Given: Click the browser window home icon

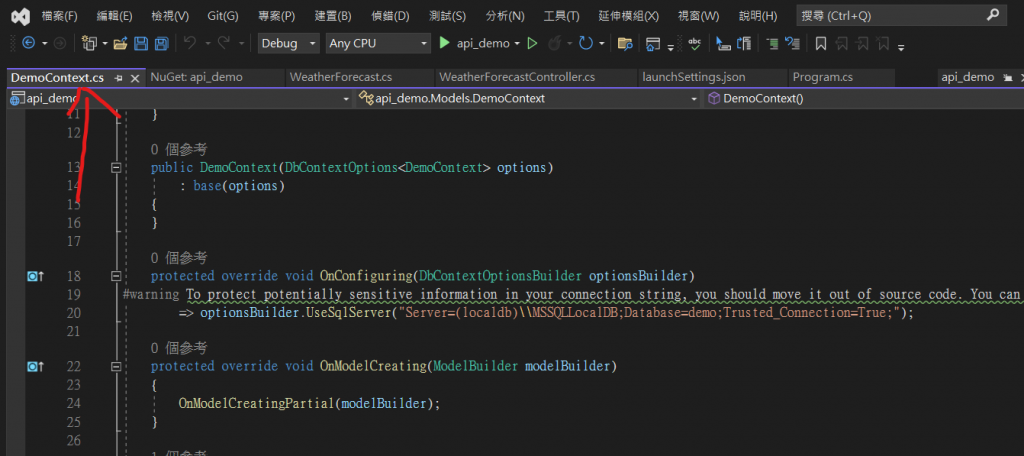Looking at the screenshot, I should tap(652, 44).
